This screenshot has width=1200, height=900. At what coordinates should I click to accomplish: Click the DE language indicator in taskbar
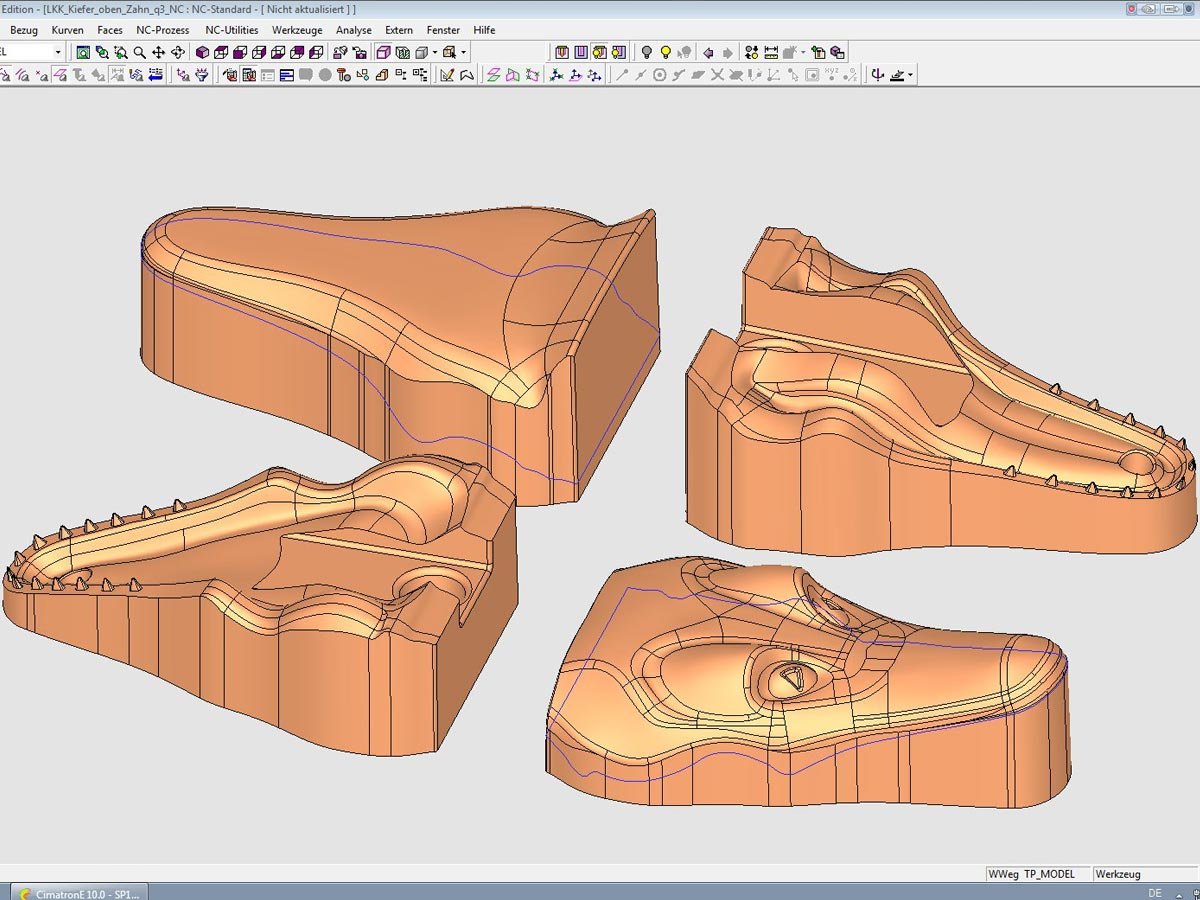point(1155,892)
